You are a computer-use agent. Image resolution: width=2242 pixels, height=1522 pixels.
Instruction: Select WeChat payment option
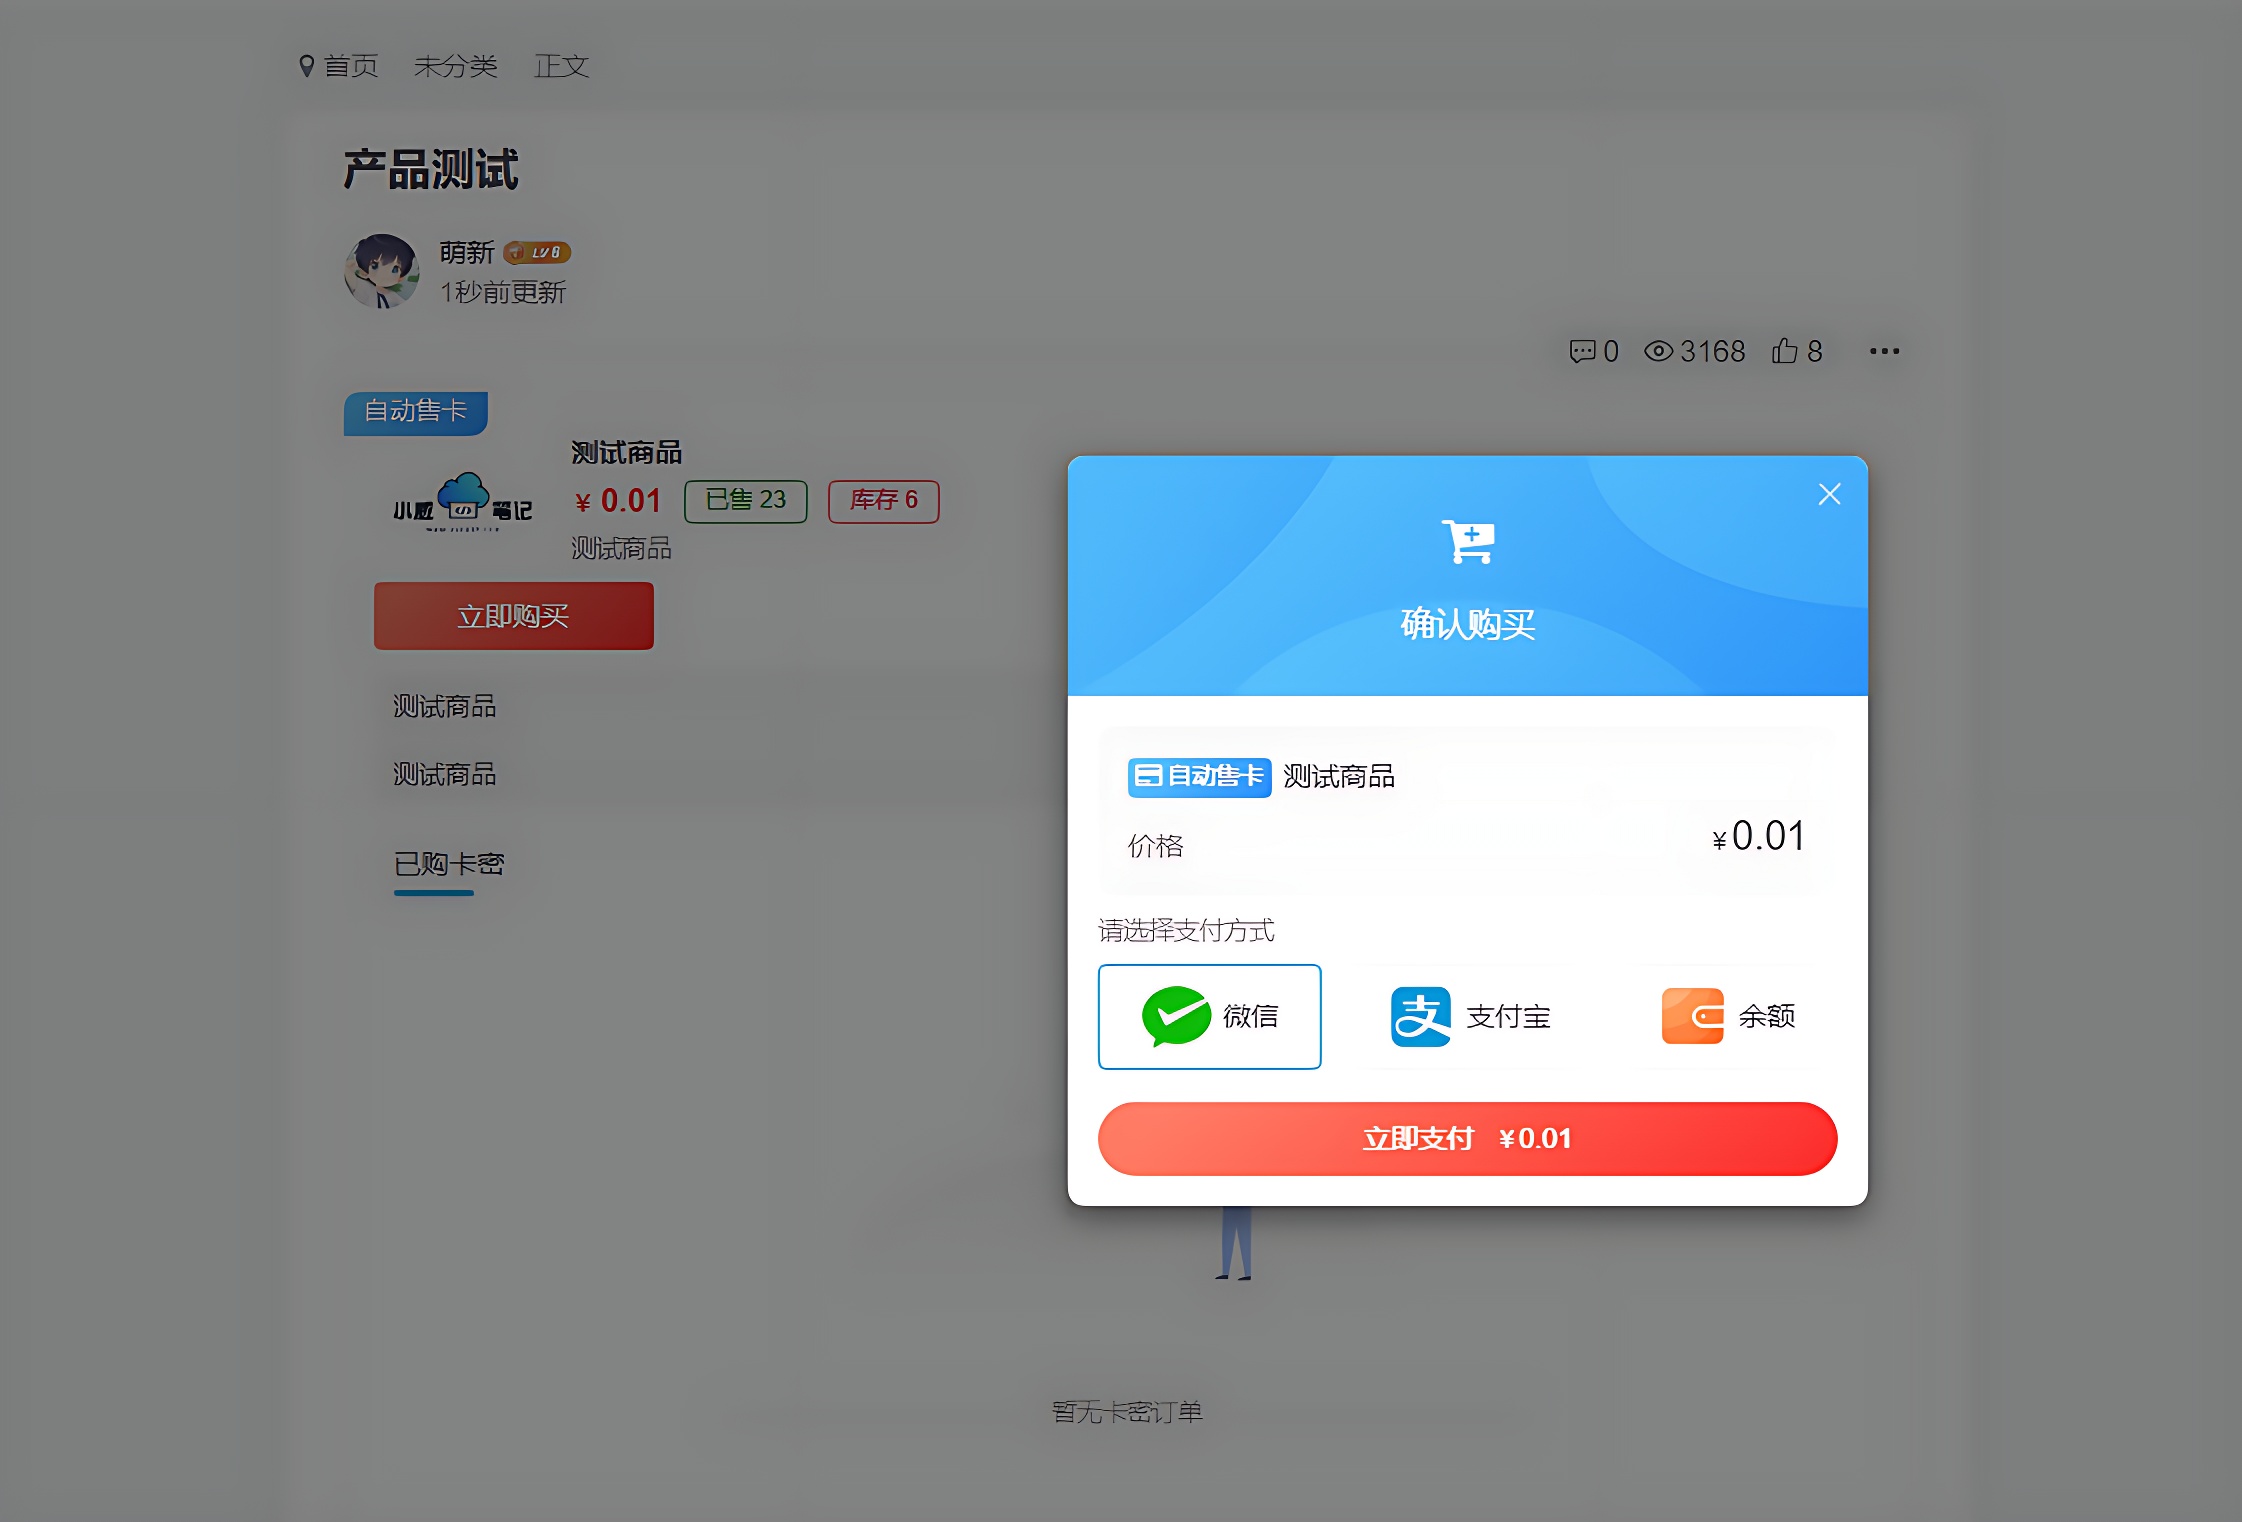pos(1209,1016)
